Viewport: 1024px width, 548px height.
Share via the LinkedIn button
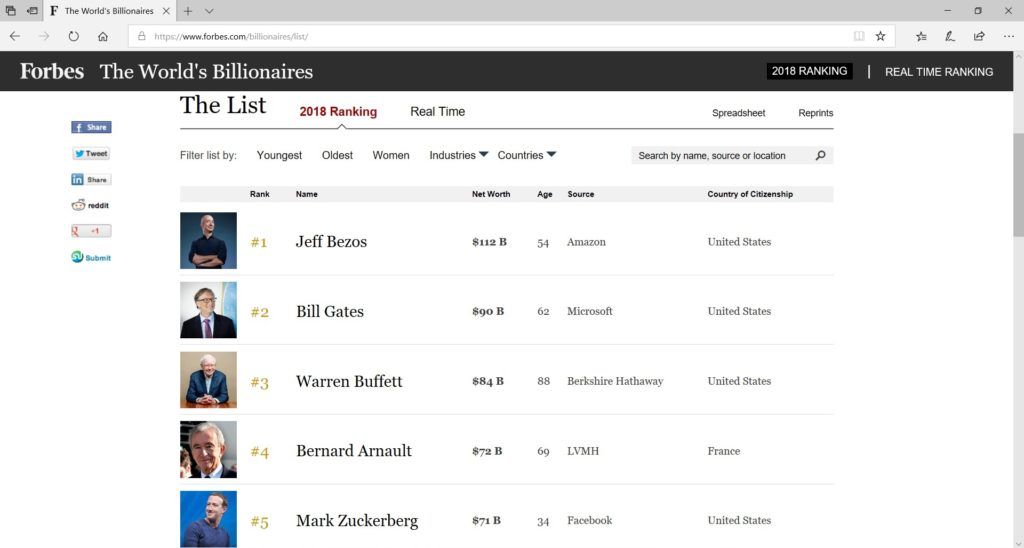(91, 180)
